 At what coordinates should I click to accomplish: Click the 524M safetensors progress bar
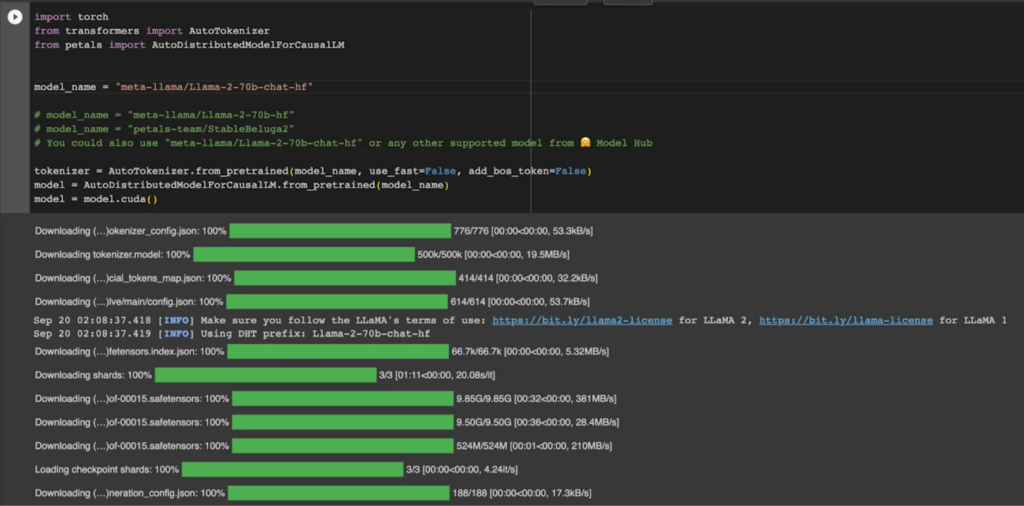pyautogui.click(x=342, y=445)
